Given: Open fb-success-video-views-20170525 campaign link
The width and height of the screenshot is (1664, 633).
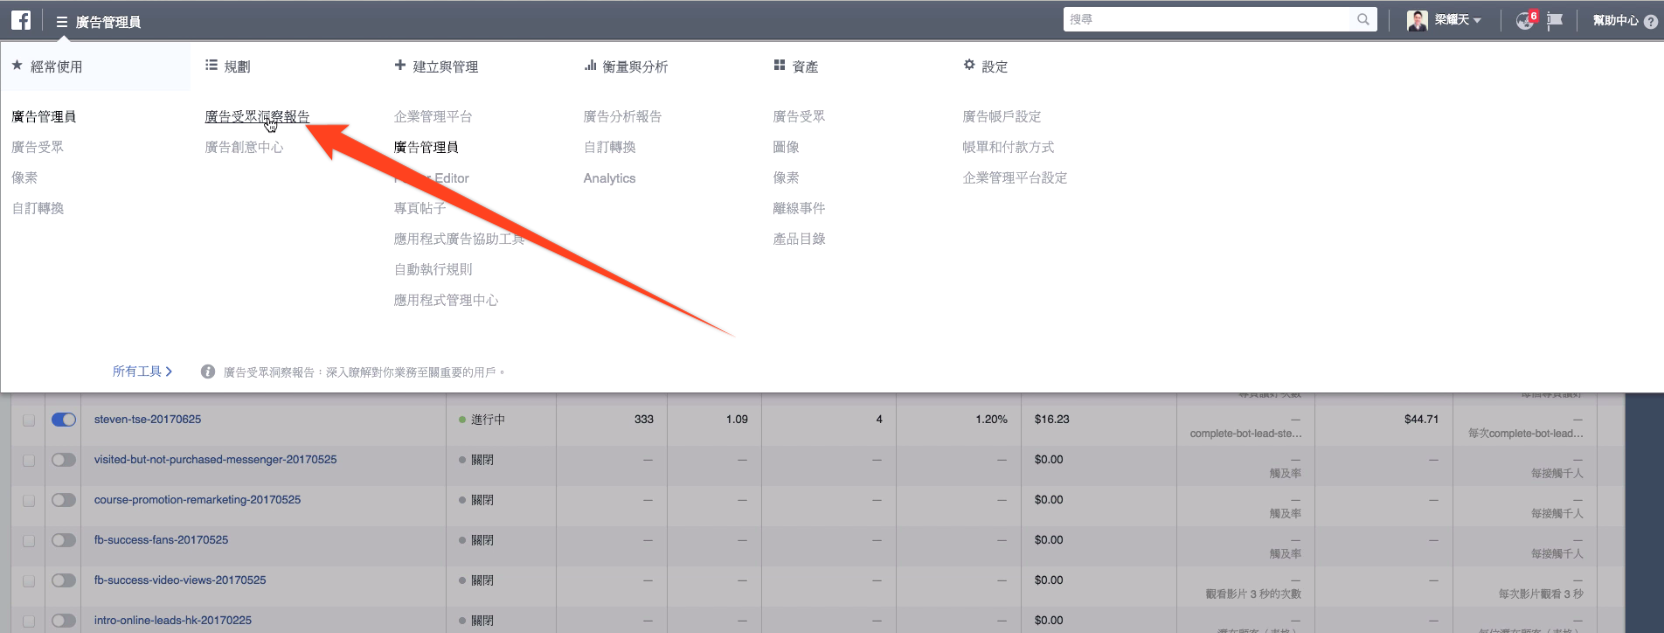Looking at the screenshot, I should click(180, 579).
